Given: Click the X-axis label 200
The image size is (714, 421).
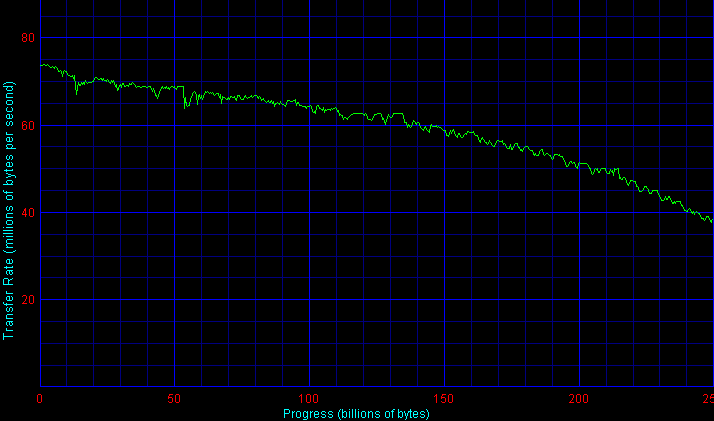Looking at the screenshot, I should tap(578, 399).
